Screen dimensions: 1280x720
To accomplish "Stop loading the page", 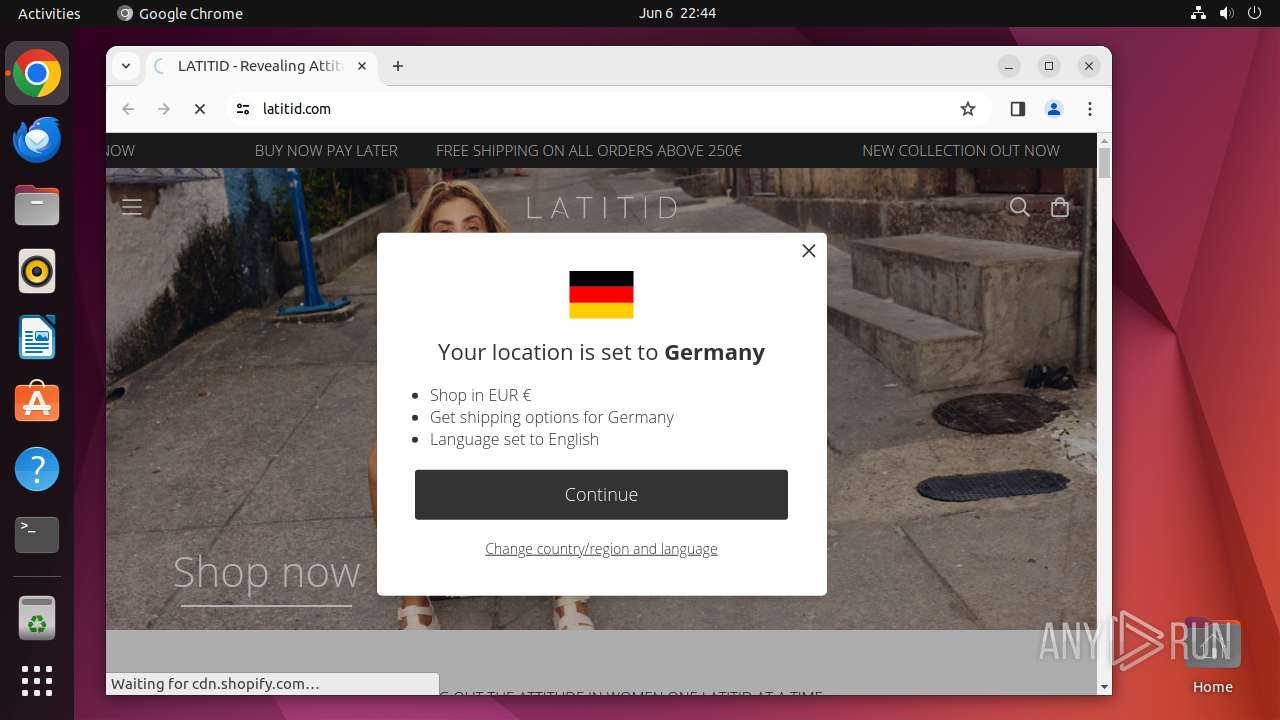I will [200, 109].
